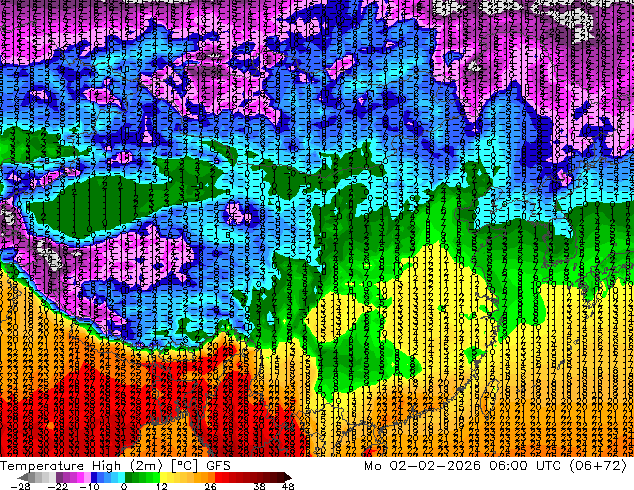The width and height of the screenshot is (634, 490).
Task: Click the right dark arrow end of color scale
Action: point(287,477)
